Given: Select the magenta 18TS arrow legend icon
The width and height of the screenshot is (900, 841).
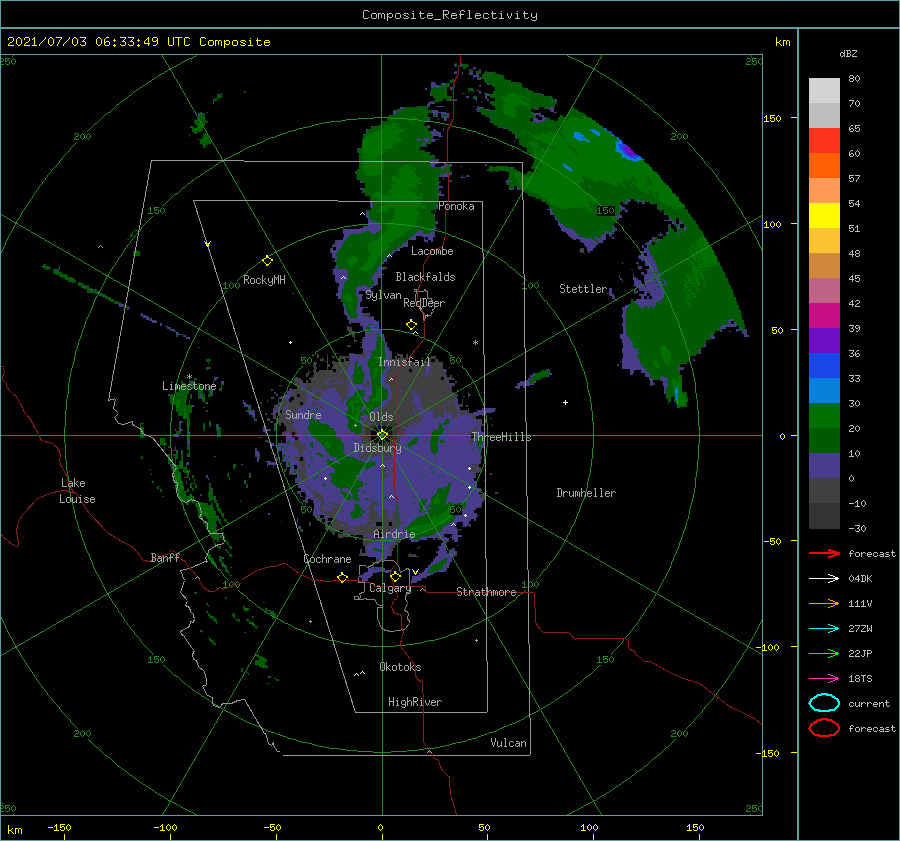Looking at the screenshot, I should (824, 679).
